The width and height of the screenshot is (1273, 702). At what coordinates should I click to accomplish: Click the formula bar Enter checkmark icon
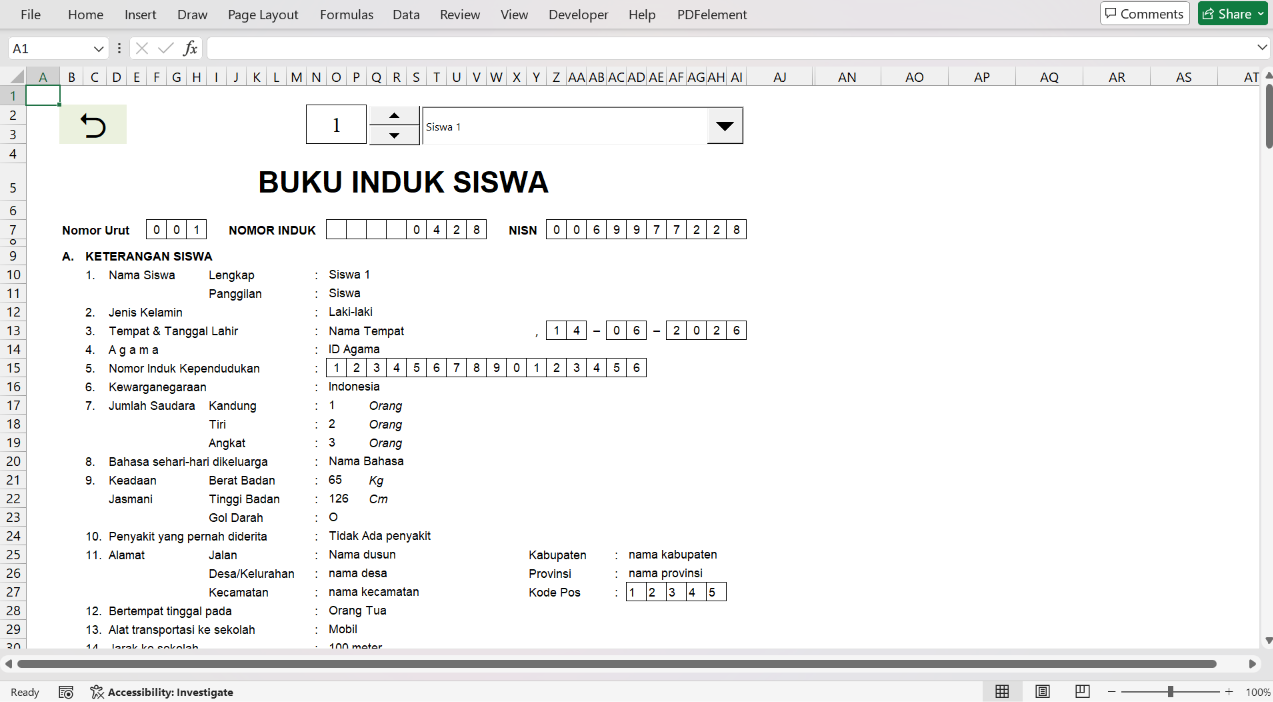click(x=166, y=48)
